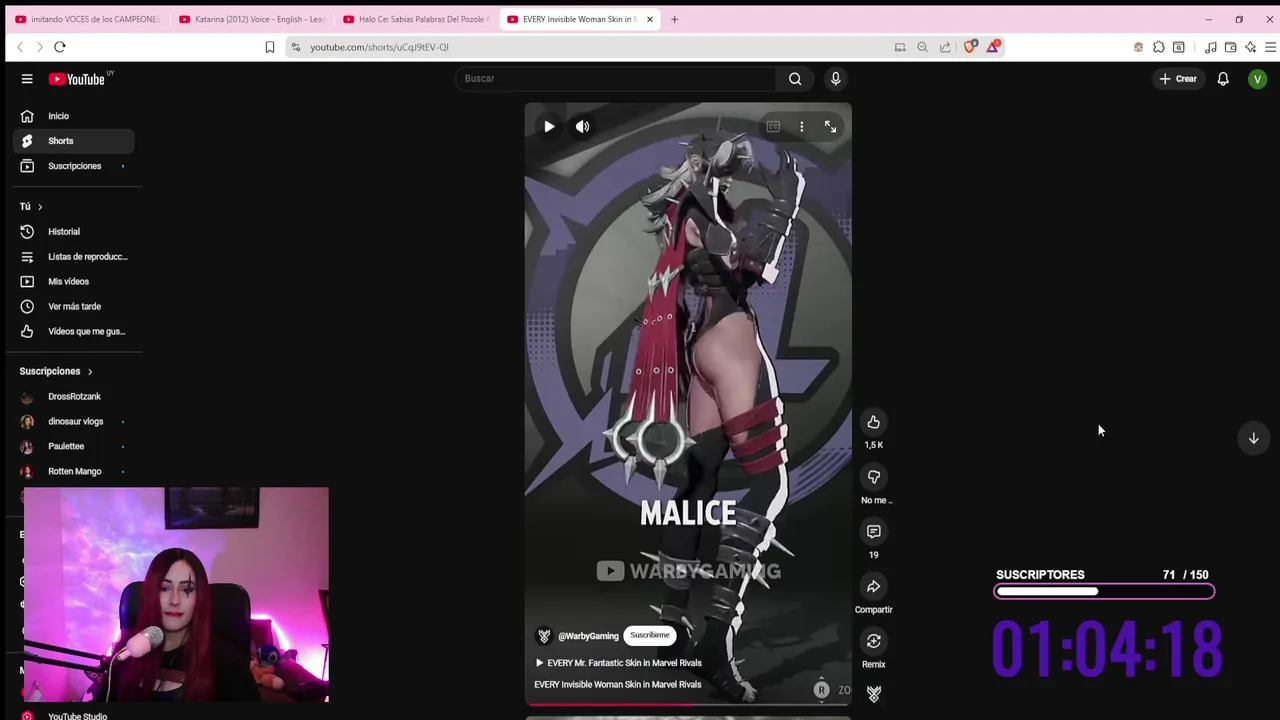The height and width of the screenshot is (720, 1280).
Task: Bookmark this page
Action: 269,47
